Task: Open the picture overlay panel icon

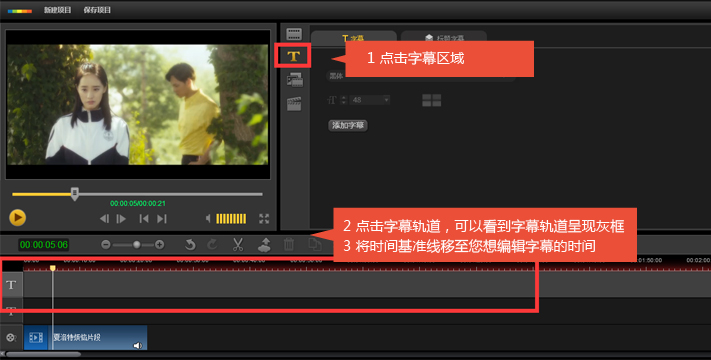Action: point(295,80)
